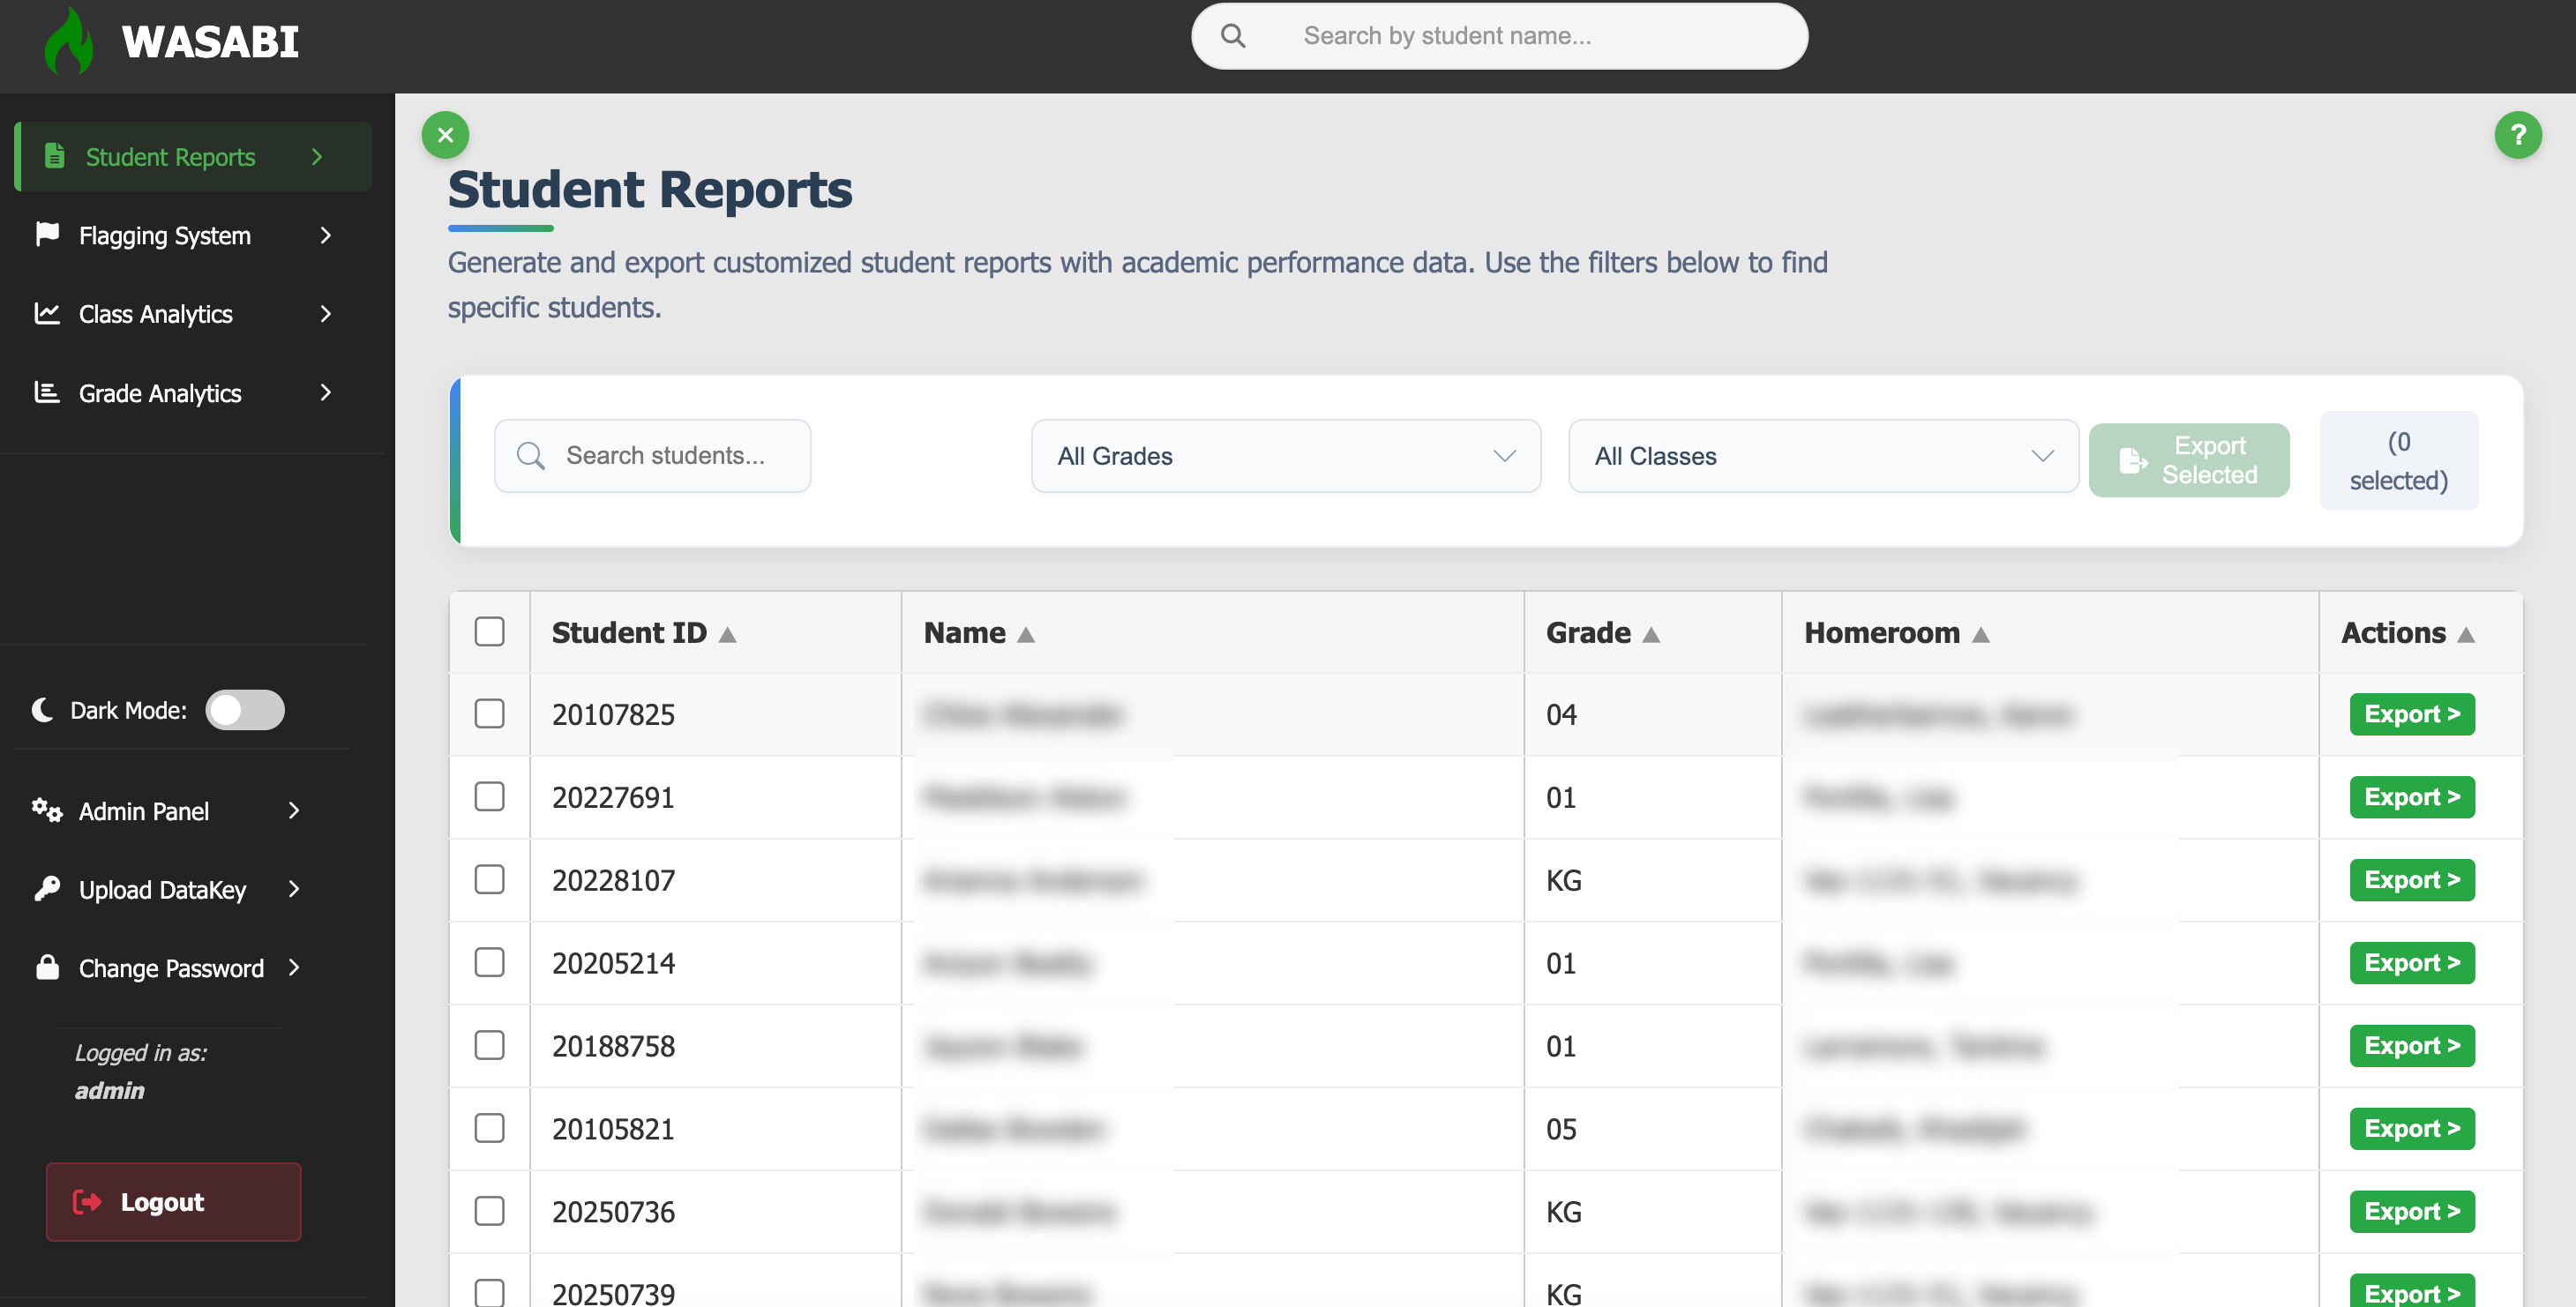Click the Upload DataKey key icon
The image size is (2576, 1307).
coord(47,889)
